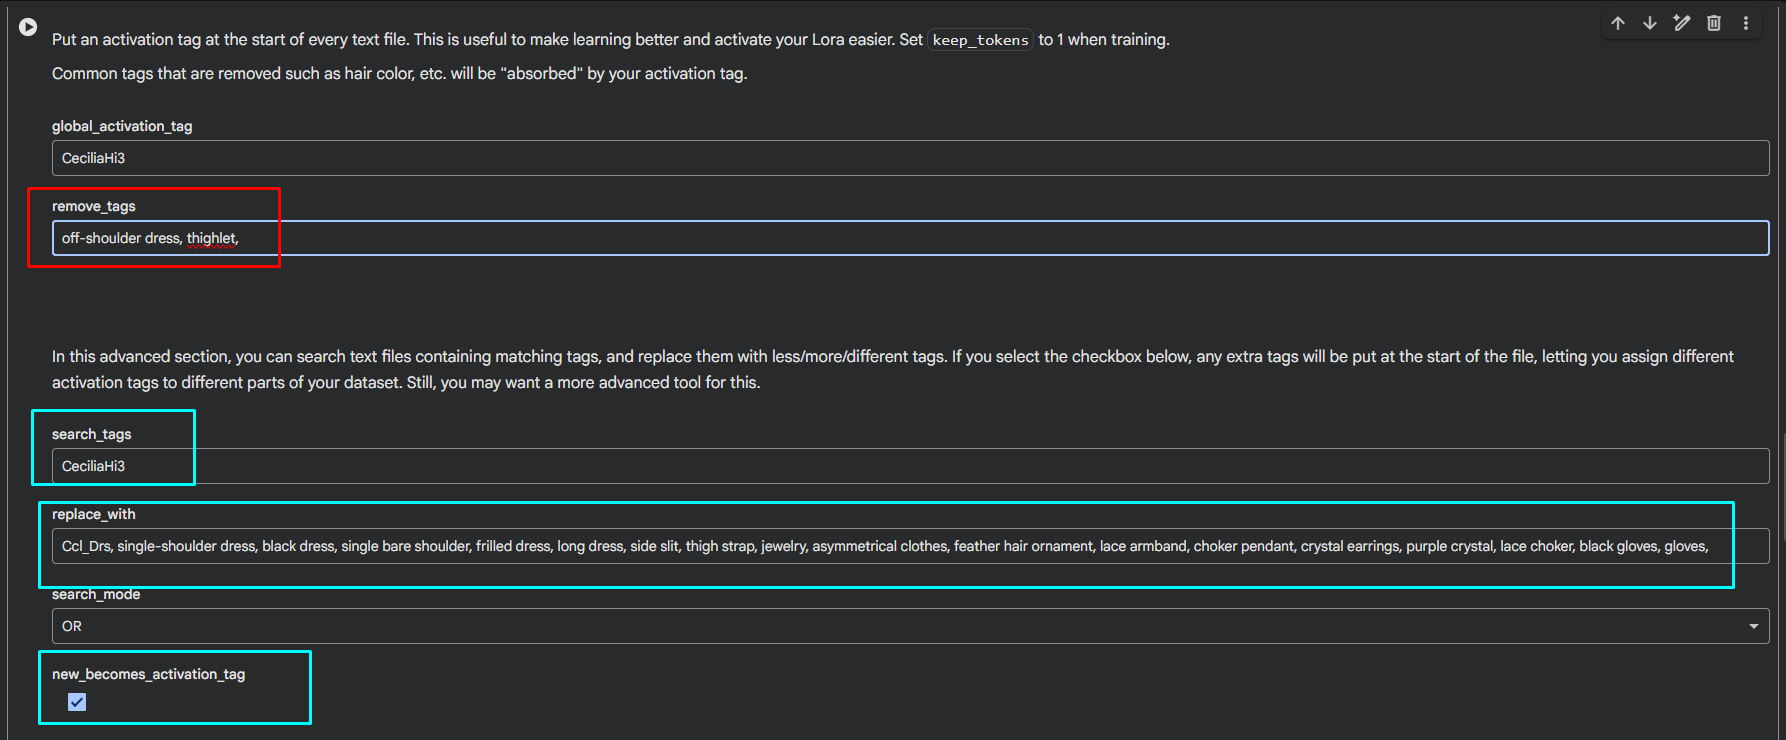This screenshot has width=1786, height=740.
Task: Click the remove_tags field label
Action: 94,206
